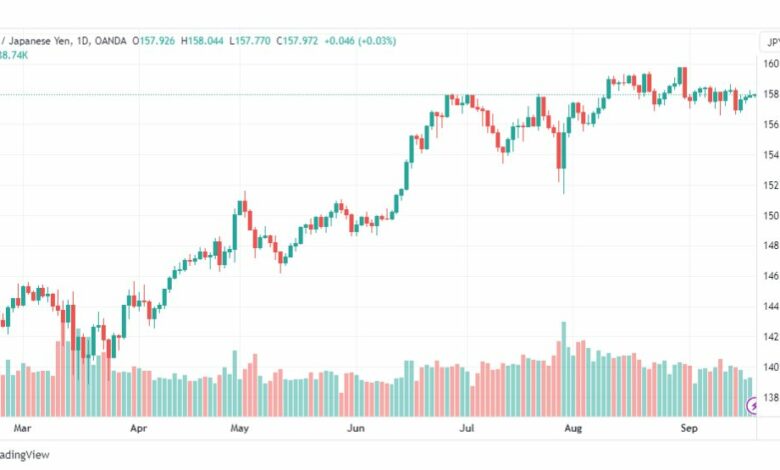Click the Sep label on time axis
Image resolution: width=780 pixels, height=470 pixels.
pyautogui.click(x=689, y=428)
